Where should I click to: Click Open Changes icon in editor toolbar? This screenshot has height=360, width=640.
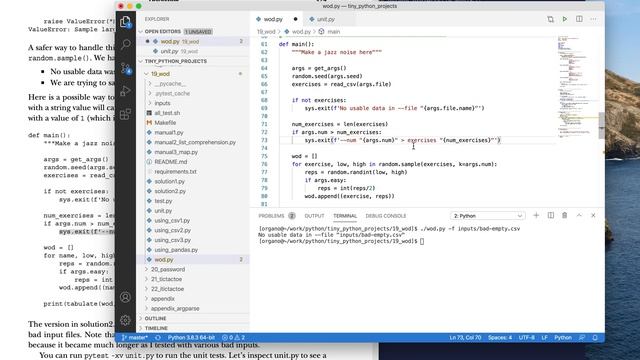(x=551, y=19)
